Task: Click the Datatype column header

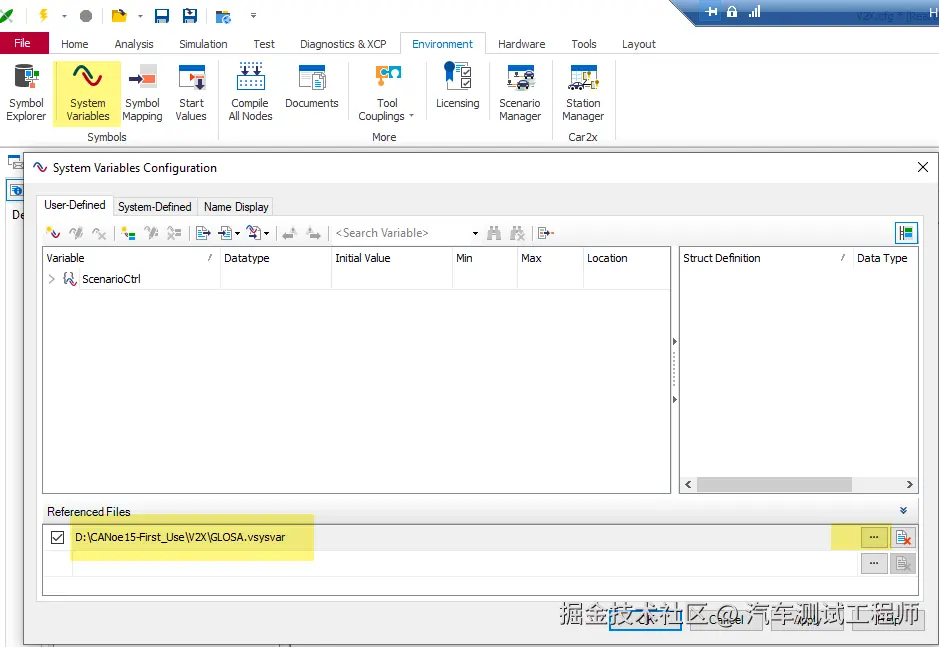Action: click(275, 258)
